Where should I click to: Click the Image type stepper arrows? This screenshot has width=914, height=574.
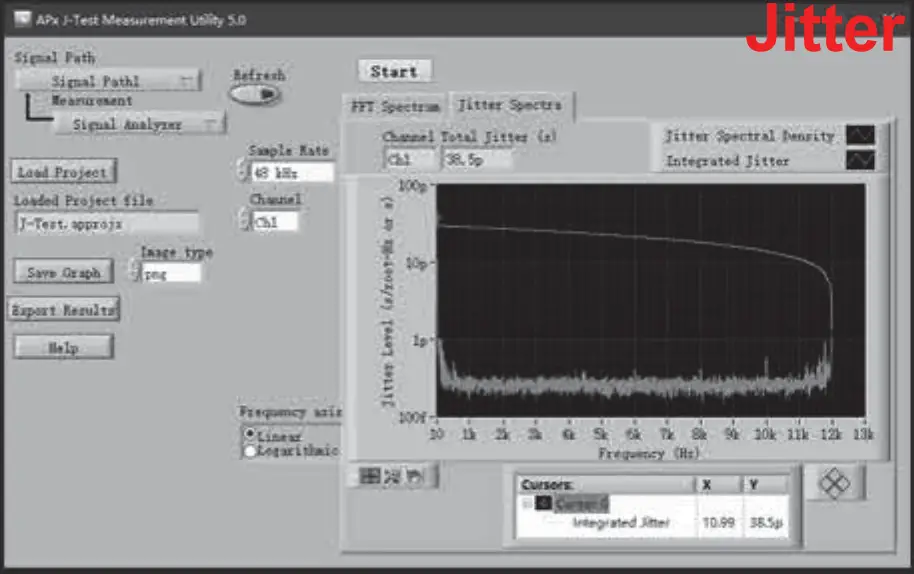pos(135,273)
